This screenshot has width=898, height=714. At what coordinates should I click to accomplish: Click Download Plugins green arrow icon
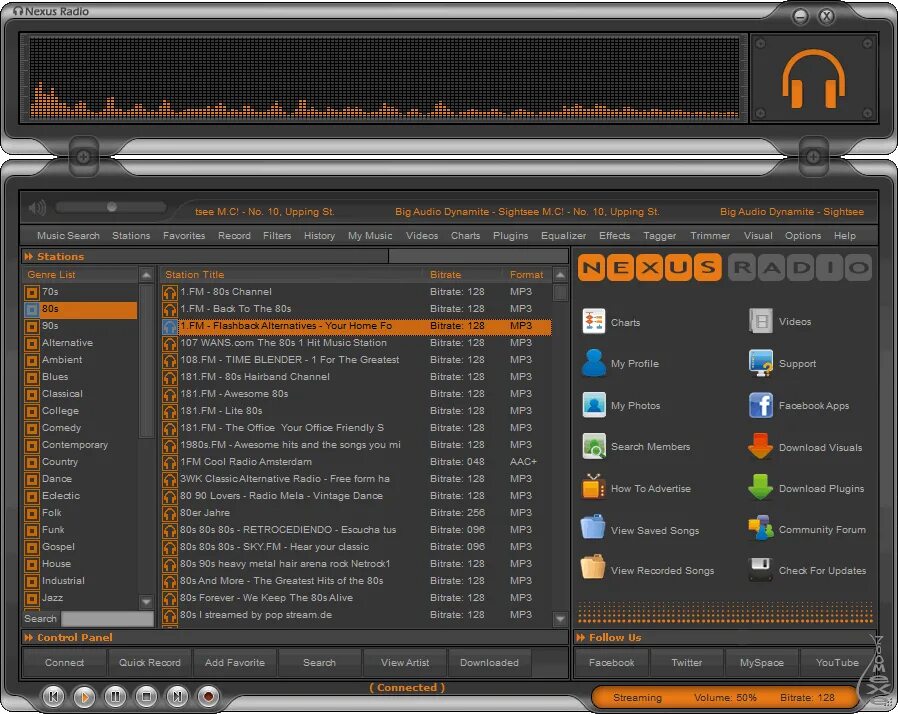point(760,487)
